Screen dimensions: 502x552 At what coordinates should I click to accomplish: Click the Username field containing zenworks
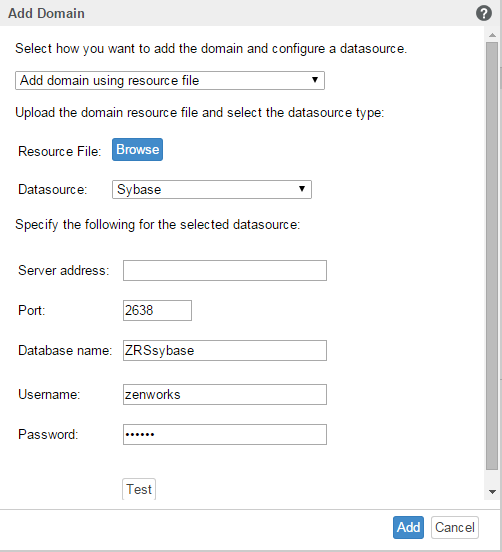pyautogui.click(x=225, y=394)
